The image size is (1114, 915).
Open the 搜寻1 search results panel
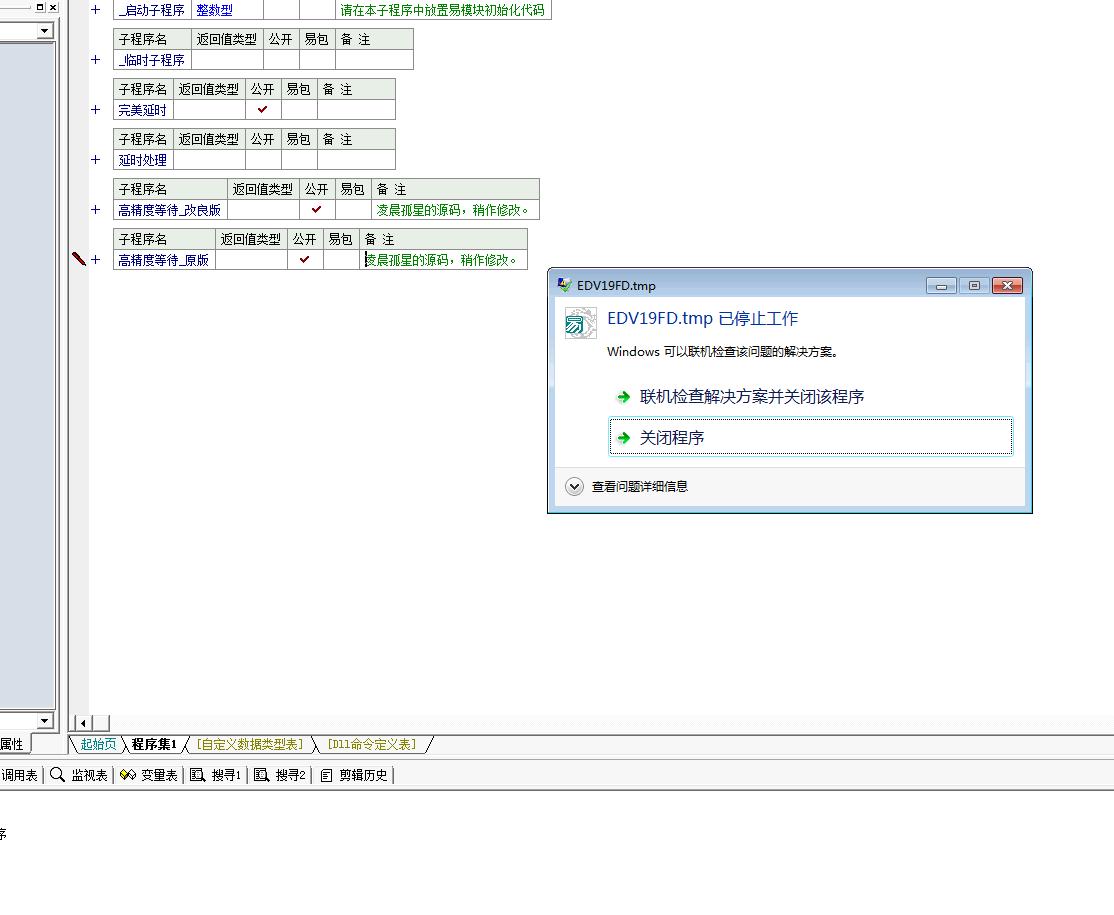pos(216,775)
